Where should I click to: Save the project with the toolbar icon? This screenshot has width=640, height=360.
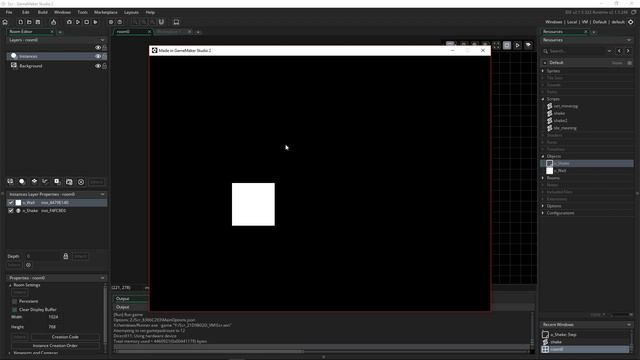(x=38, y=22)
